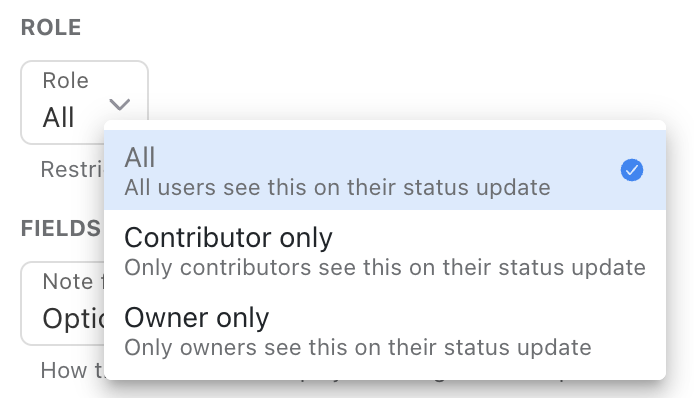Click the FIELDS section heading

coord(61,228)
